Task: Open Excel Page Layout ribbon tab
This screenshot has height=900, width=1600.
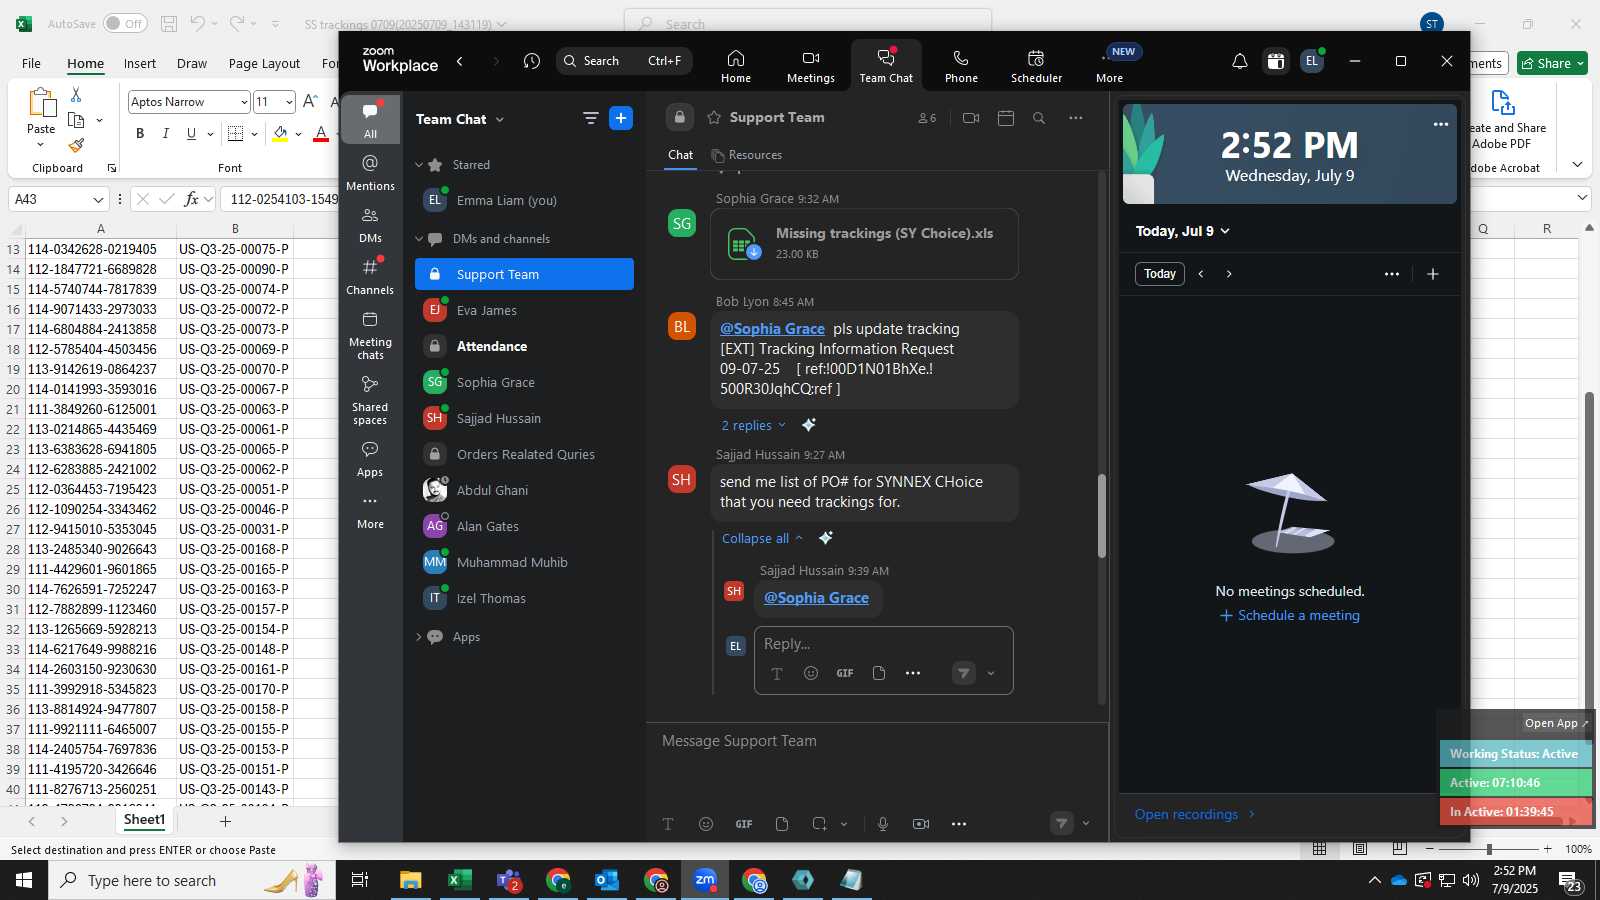Action: pyautogui.click(x=264, y=63)
